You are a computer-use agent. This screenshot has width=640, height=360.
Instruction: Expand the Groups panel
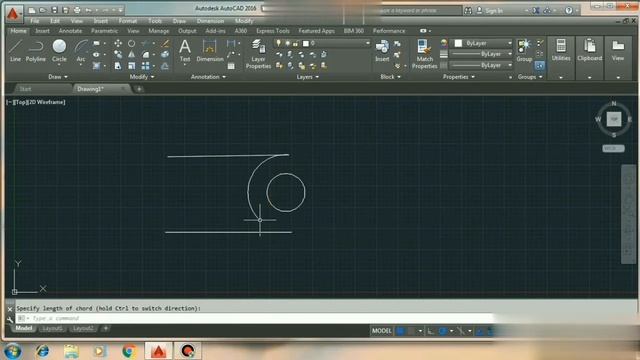tap(530, 77)
